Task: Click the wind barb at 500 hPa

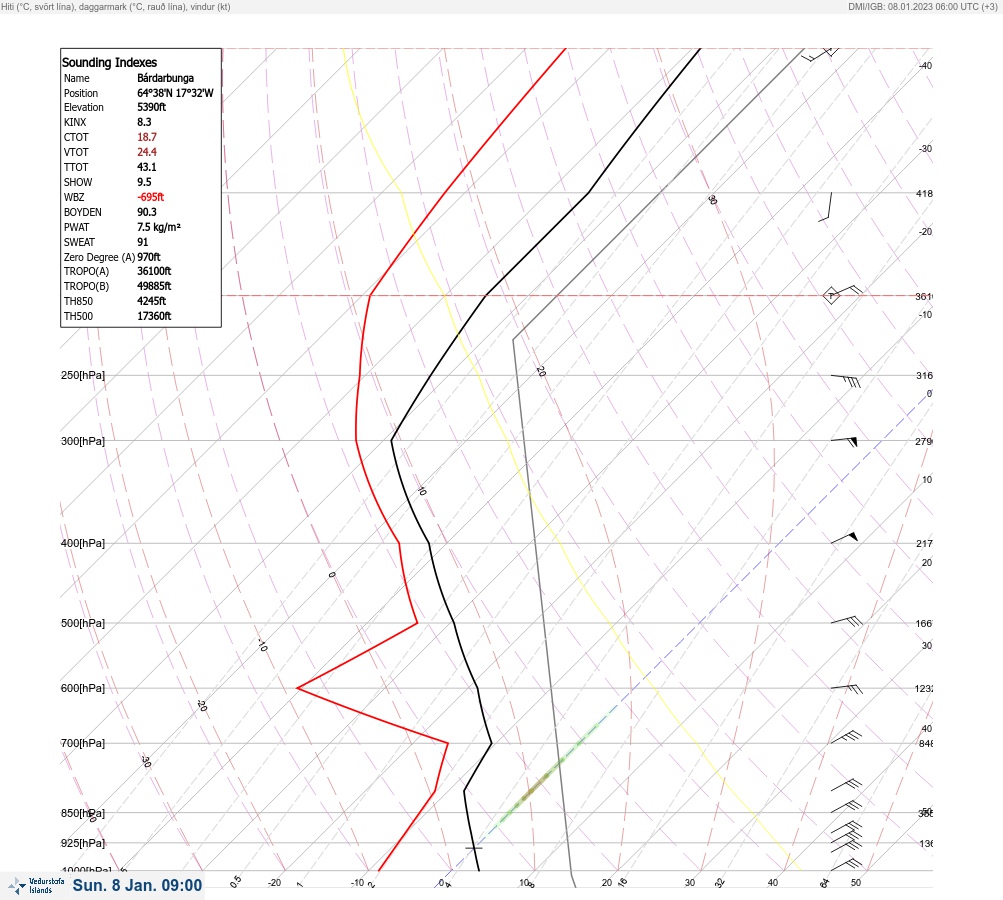Action: [846, 620]
